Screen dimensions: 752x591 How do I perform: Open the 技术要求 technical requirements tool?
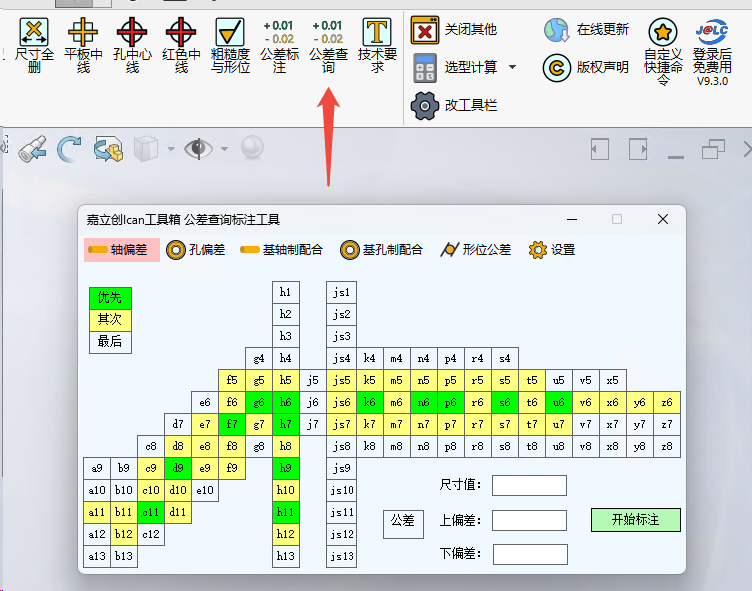pyautogui.click(x=377, y=46)
